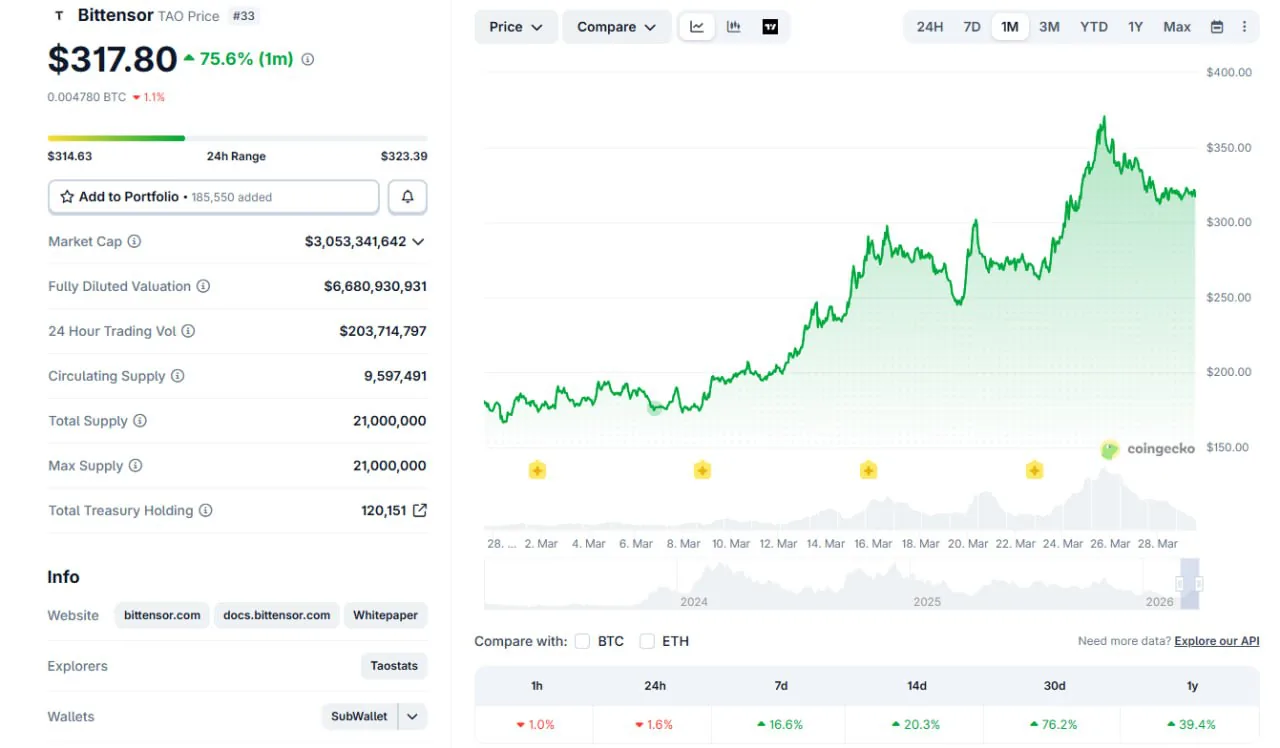
Task: Open the calendar date picker icon
Action: [1216, 27]
